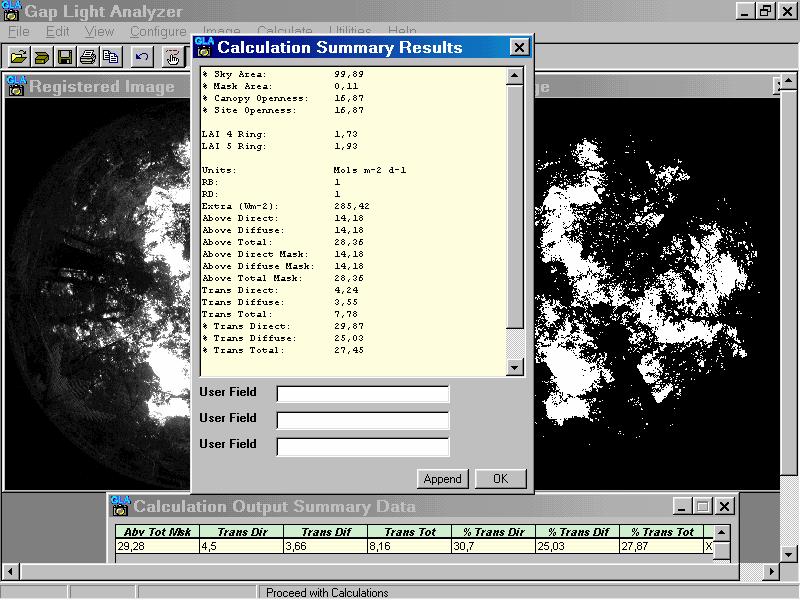
Task: Click the "Abv Tot Msk" column header
Action: click(x=157, y=532)
